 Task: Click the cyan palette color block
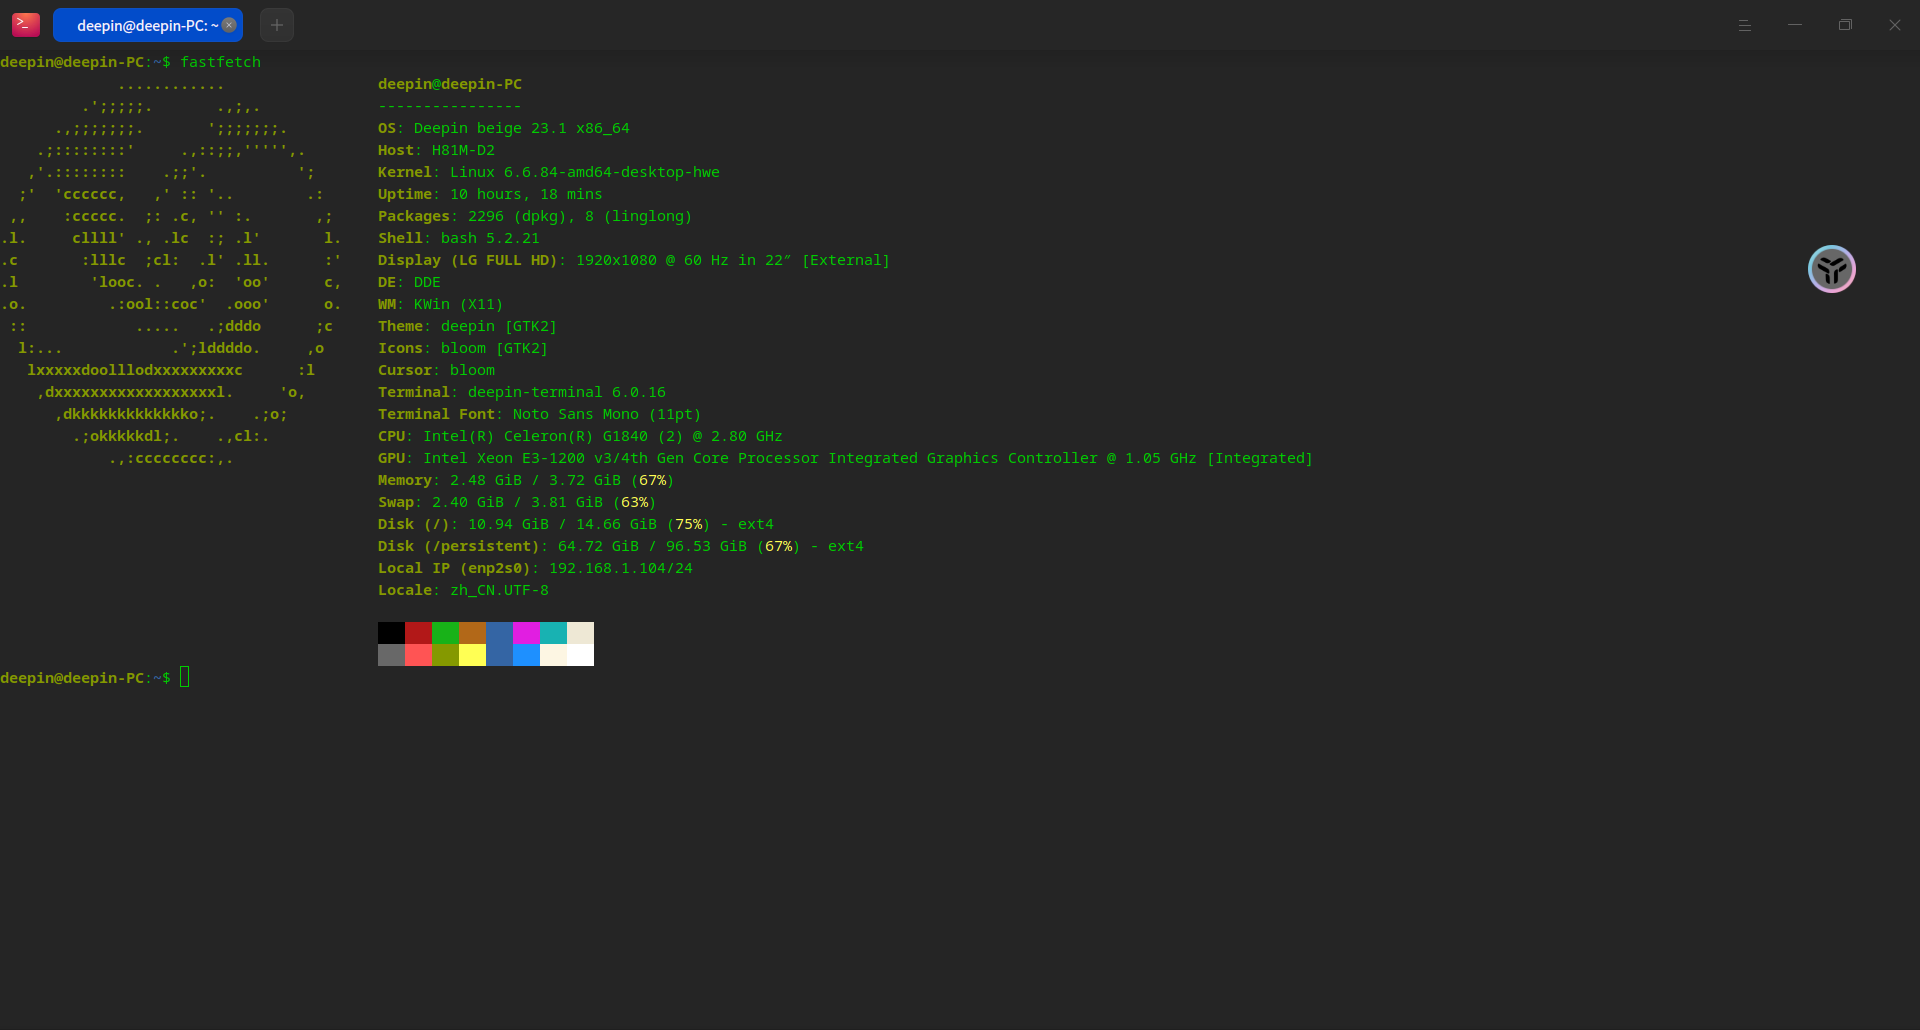pos(553,633)
